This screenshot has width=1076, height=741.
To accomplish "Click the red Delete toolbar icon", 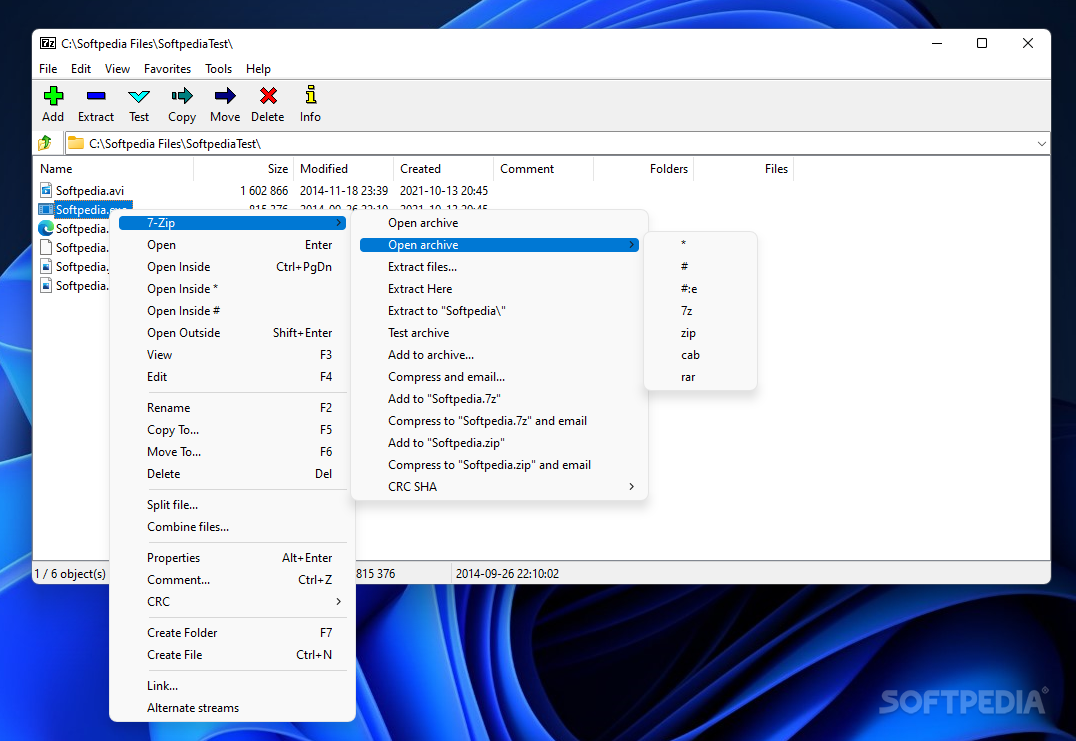I will point(268,95).
